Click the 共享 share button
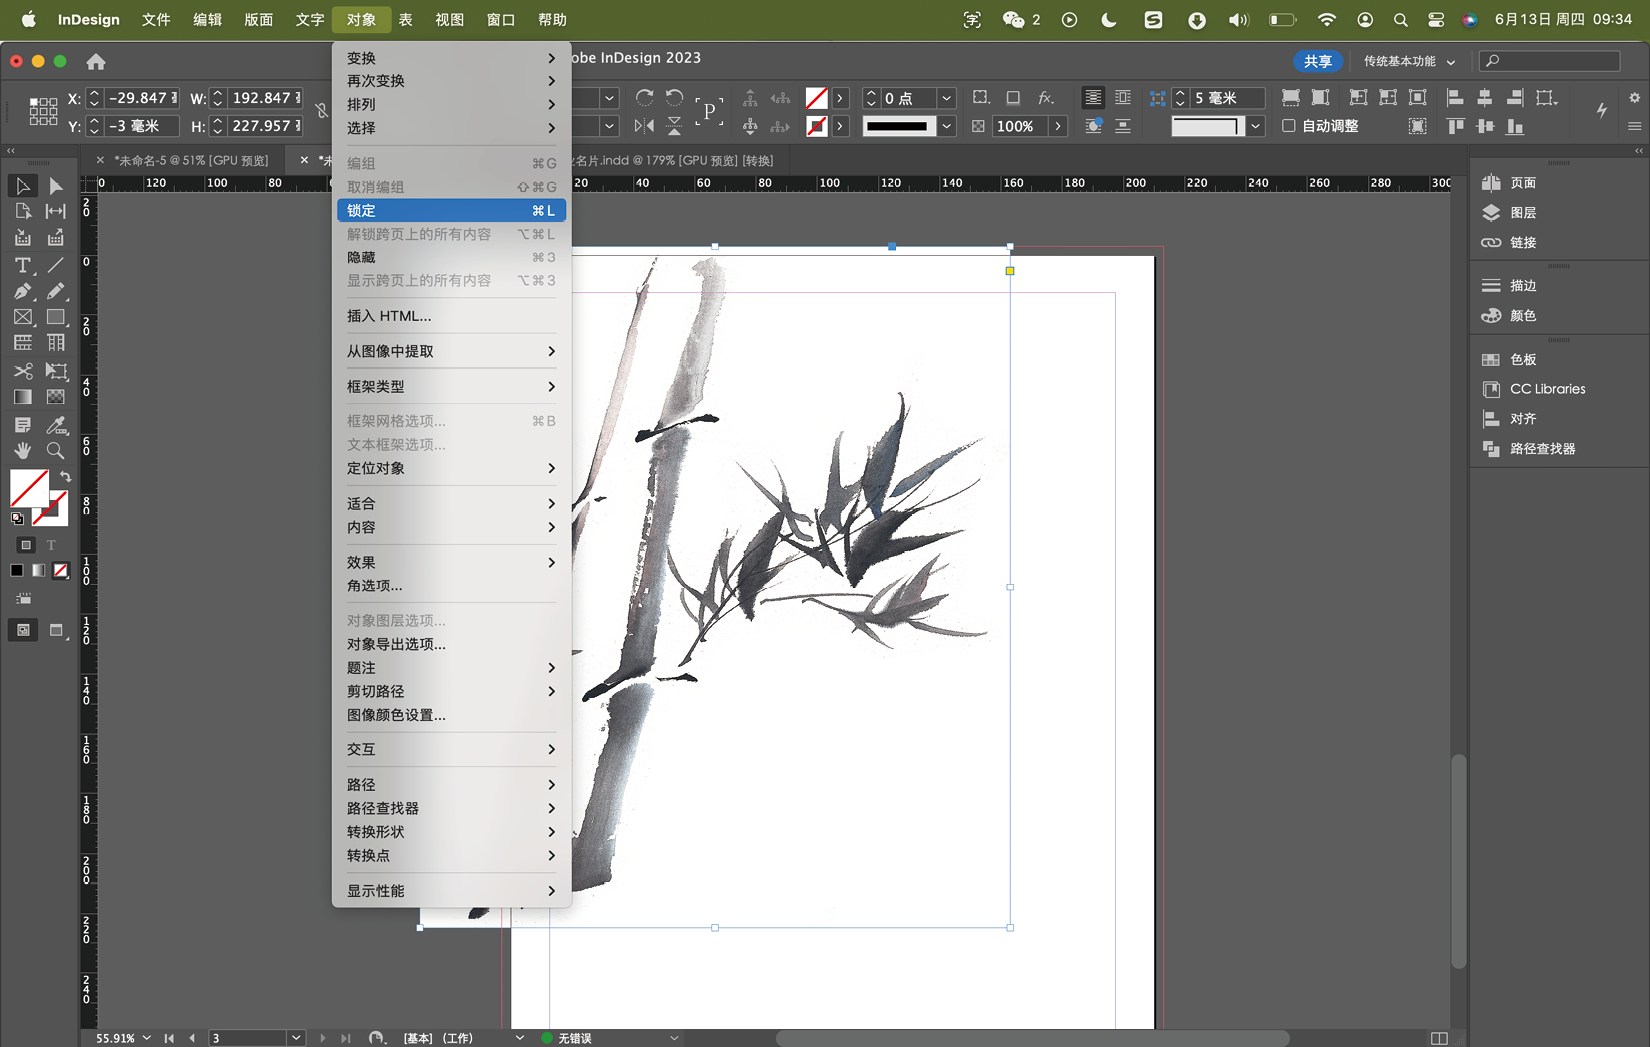 1317,62
